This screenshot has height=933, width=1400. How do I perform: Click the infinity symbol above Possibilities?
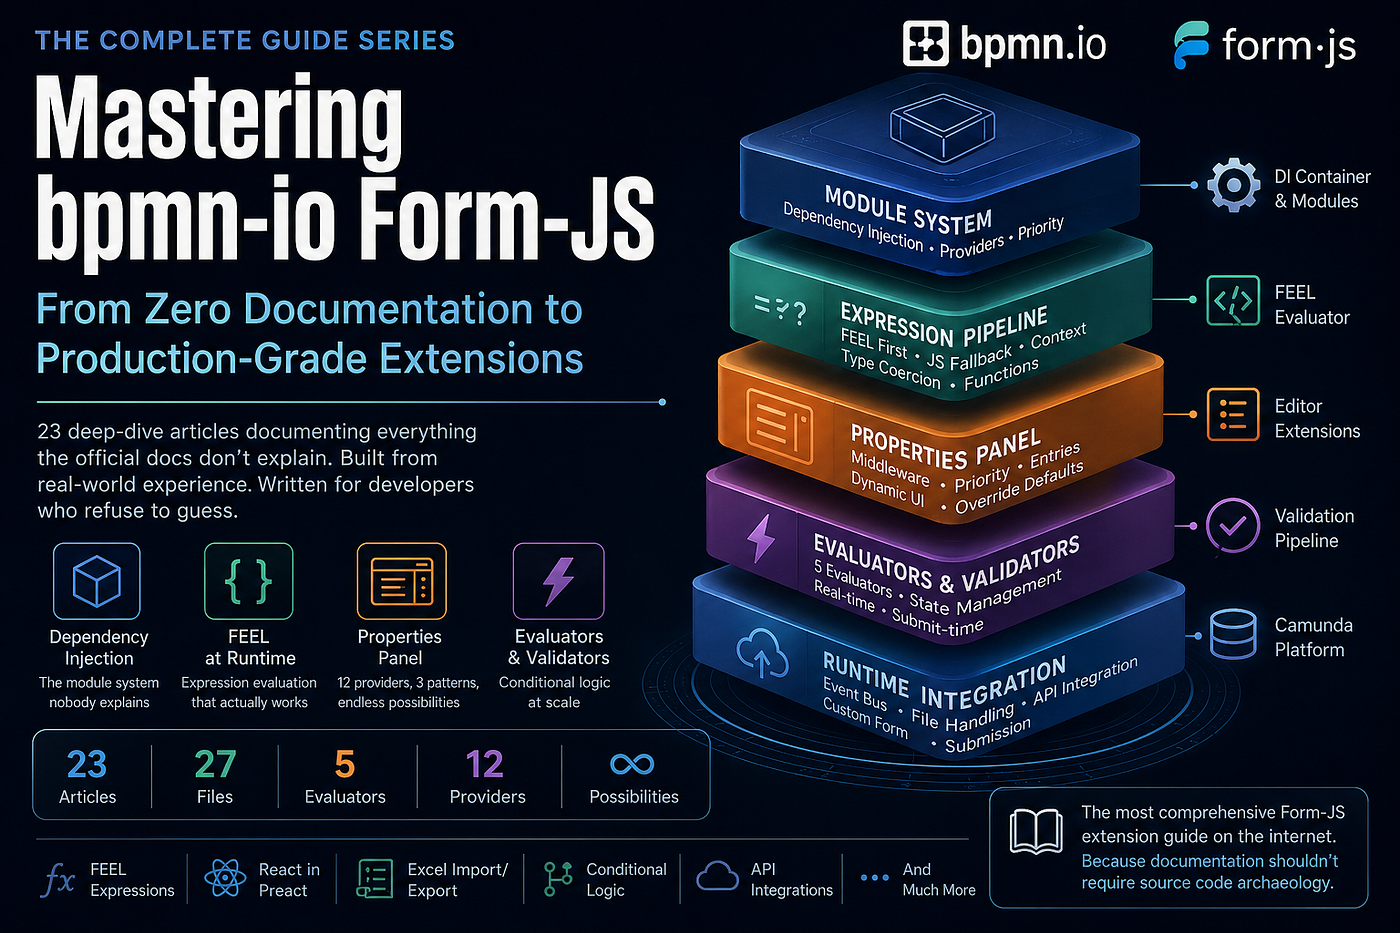[x=632, y=765]
